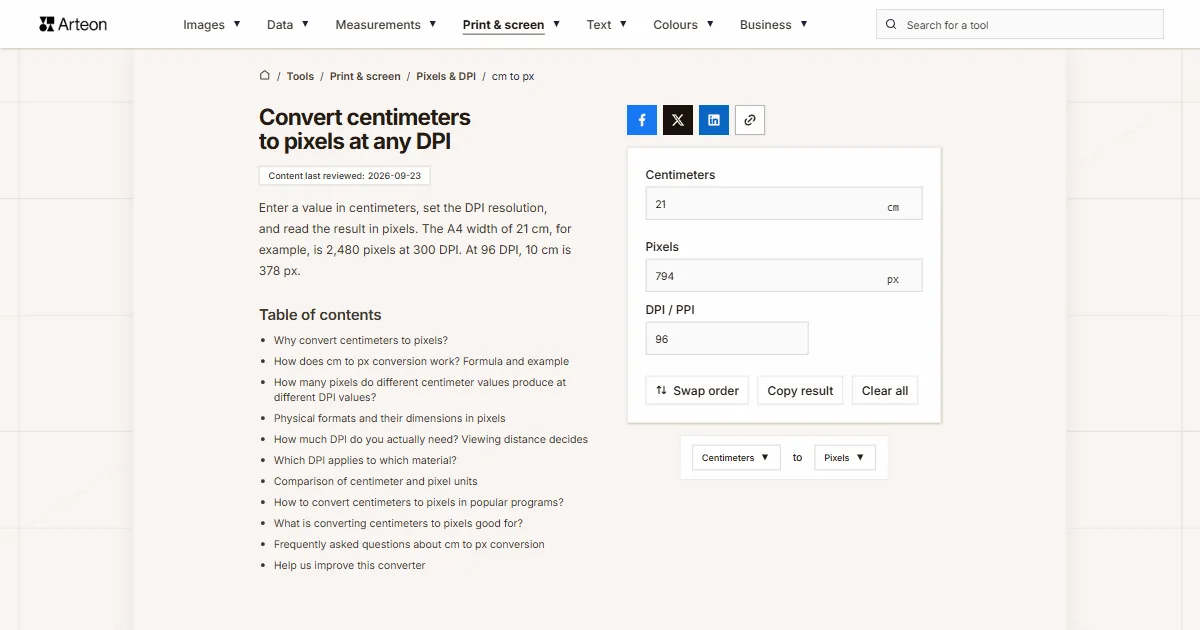
Task: Jump to How many pixels at different DPI values
Action: coord(420,389)
